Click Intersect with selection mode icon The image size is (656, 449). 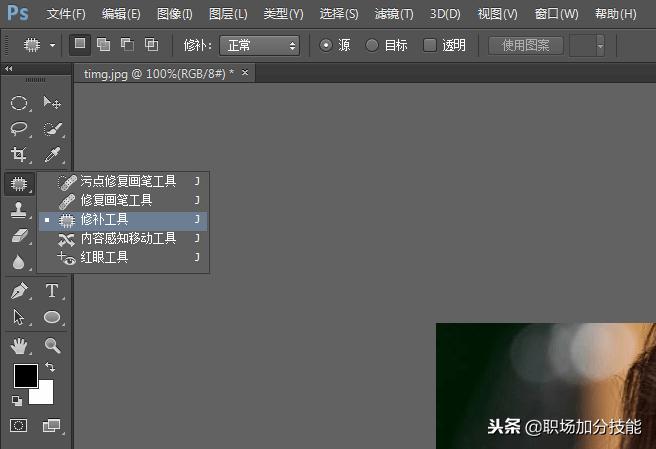tap(151, 44)
